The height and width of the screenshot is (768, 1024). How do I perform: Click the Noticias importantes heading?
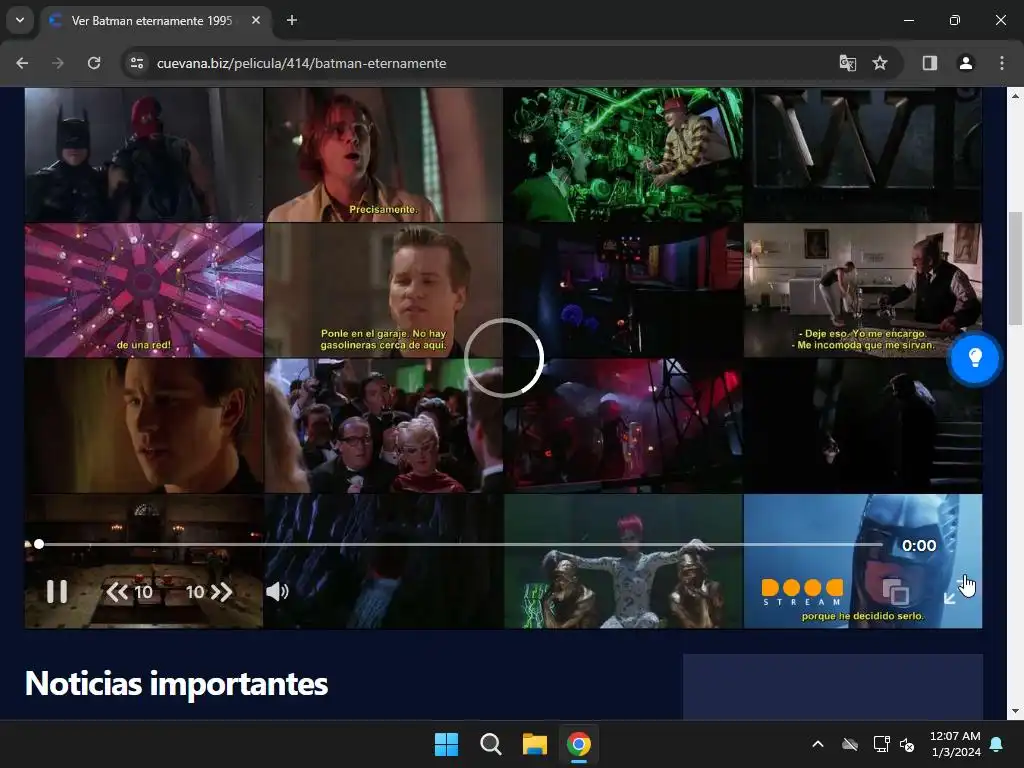[x=176, y=684]
